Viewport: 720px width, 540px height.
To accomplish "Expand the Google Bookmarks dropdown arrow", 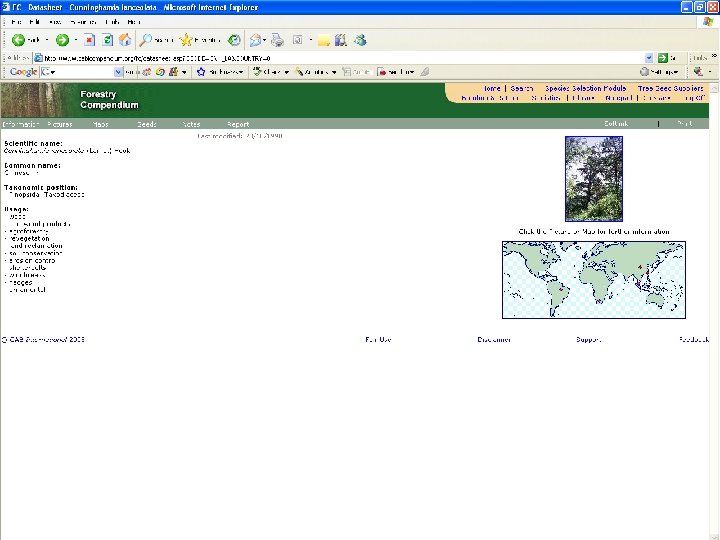I will [x=241, y=72].
